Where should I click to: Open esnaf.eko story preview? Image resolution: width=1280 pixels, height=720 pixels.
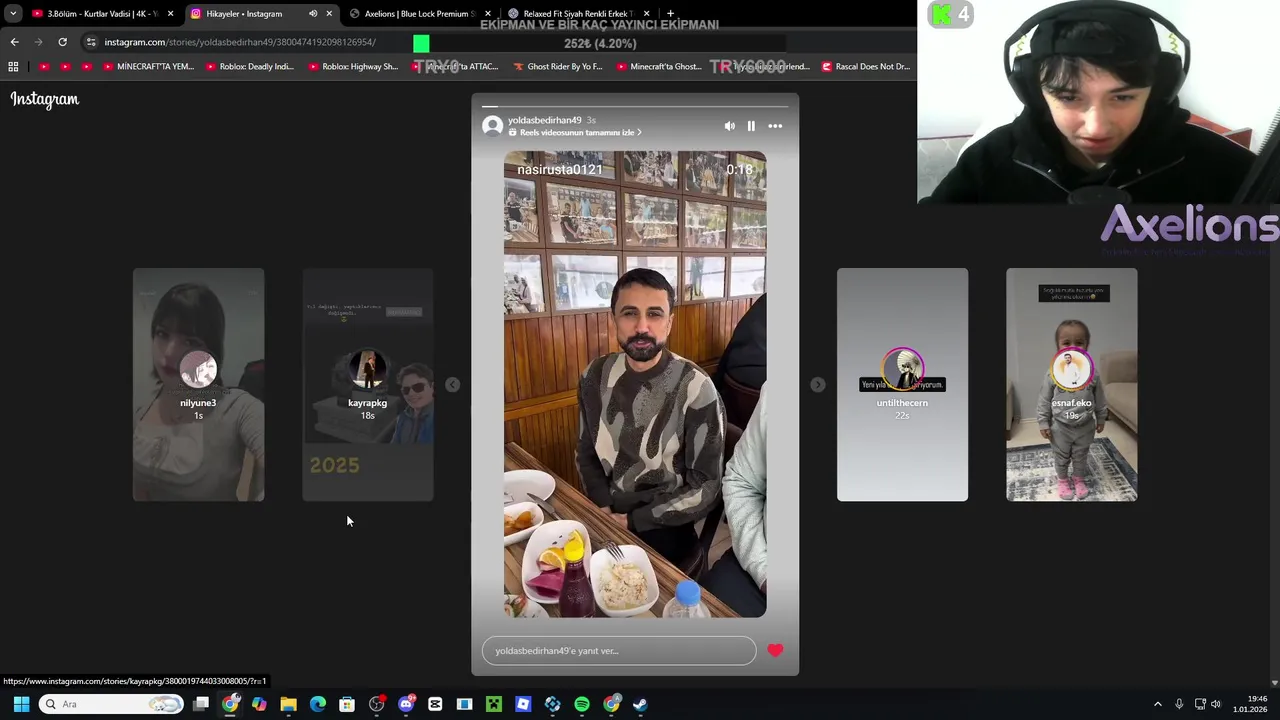(1071, 384)
